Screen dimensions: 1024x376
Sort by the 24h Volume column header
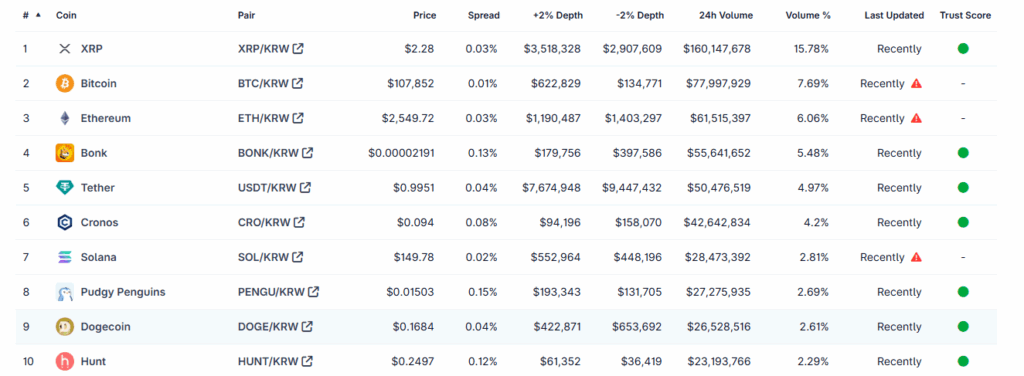coord(726,15)
